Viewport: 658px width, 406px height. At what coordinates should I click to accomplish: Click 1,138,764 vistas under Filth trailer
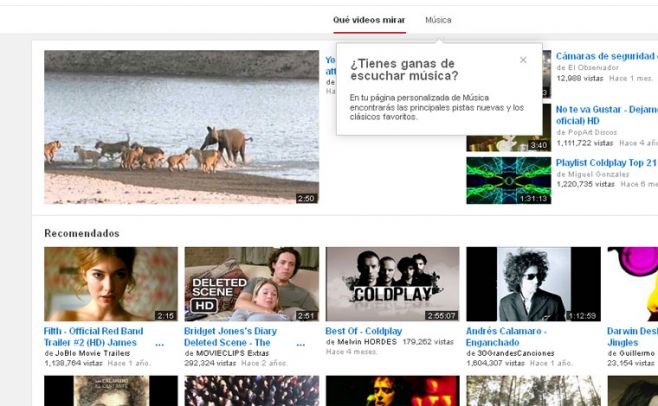pyautogui.click(x=73, y=363)
